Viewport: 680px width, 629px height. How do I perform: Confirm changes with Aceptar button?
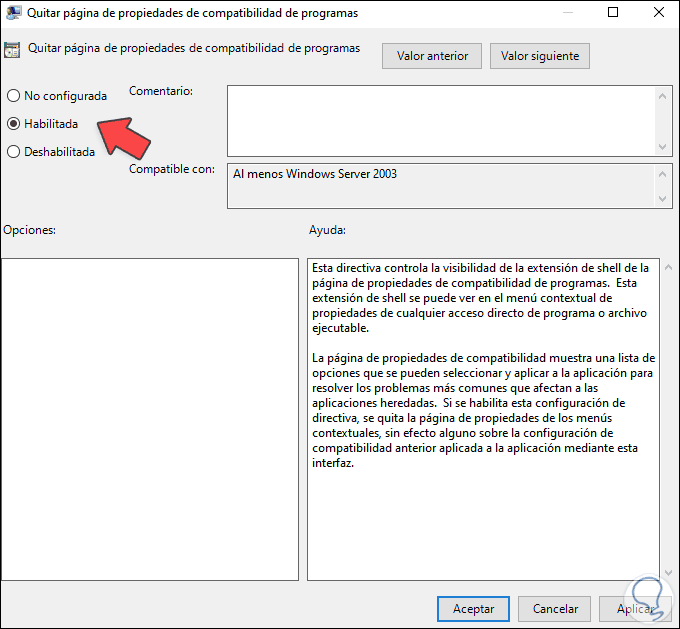pyautogui.click(x=473, y=609)
